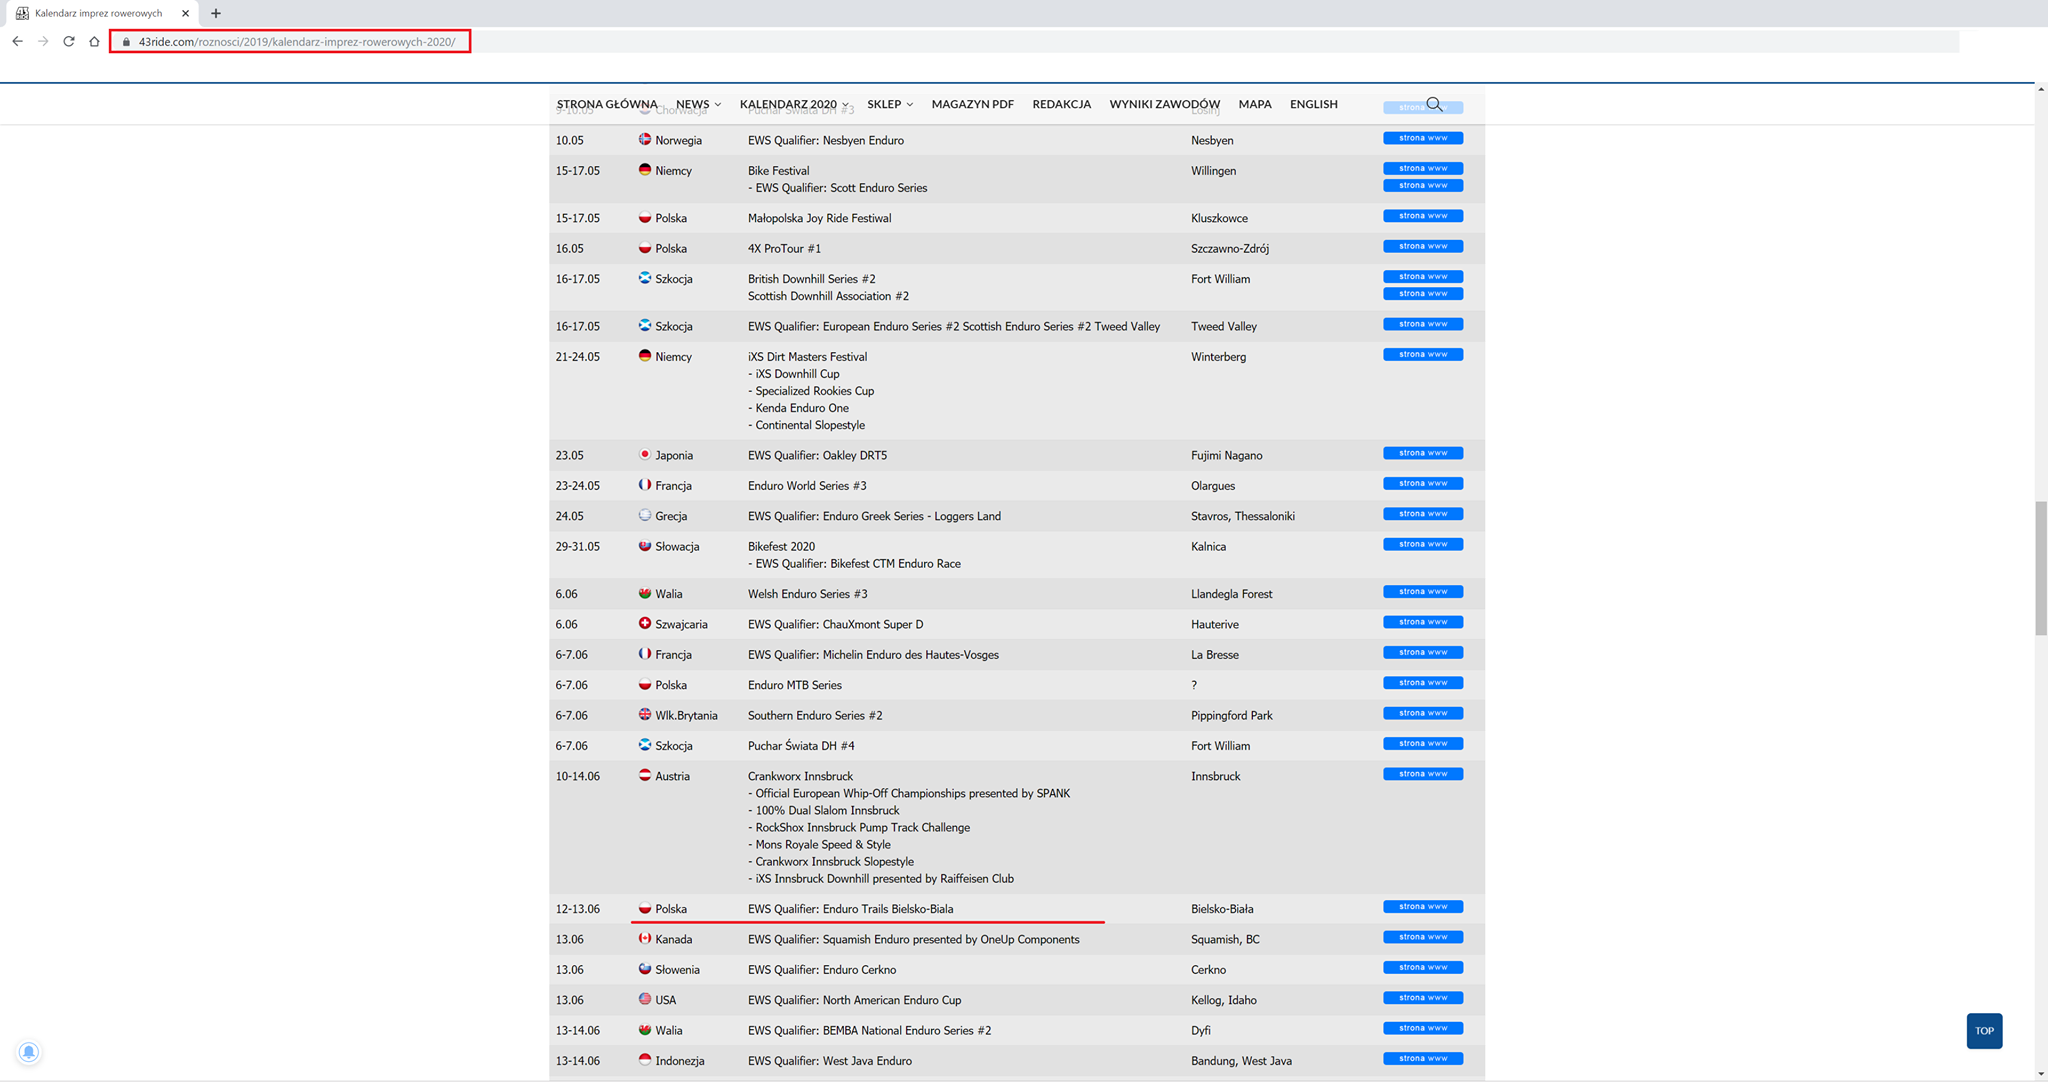The width and height of the screenshot is (2048, 1082).
Task: Expand the NEWS dropdown menu
Action: (698, 104)
